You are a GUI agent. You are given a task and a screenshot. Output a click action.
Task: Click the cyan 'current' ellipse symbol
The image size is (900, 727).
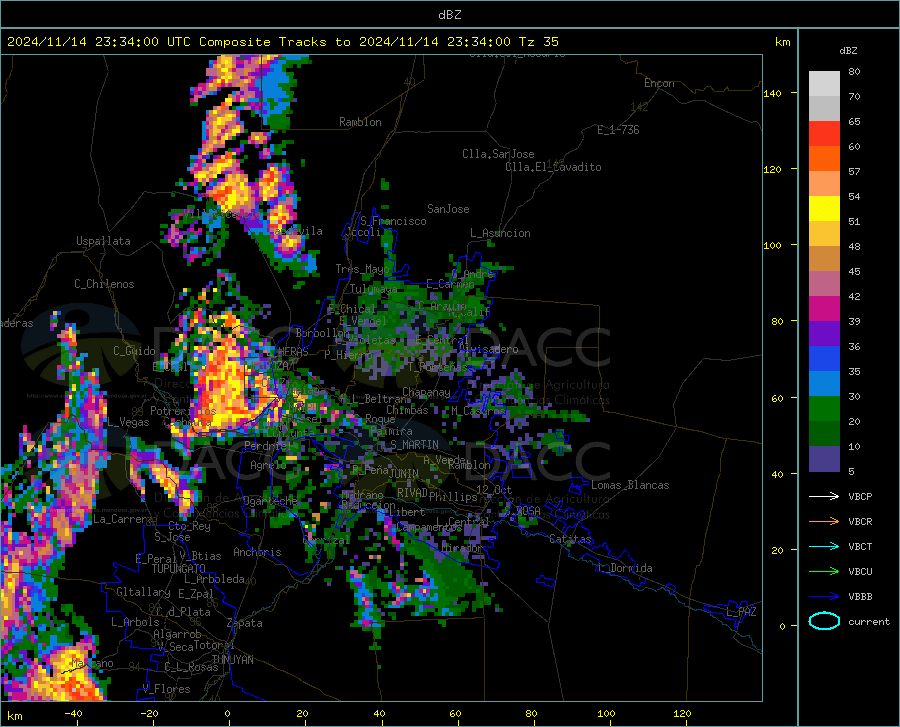pos(824,621)
